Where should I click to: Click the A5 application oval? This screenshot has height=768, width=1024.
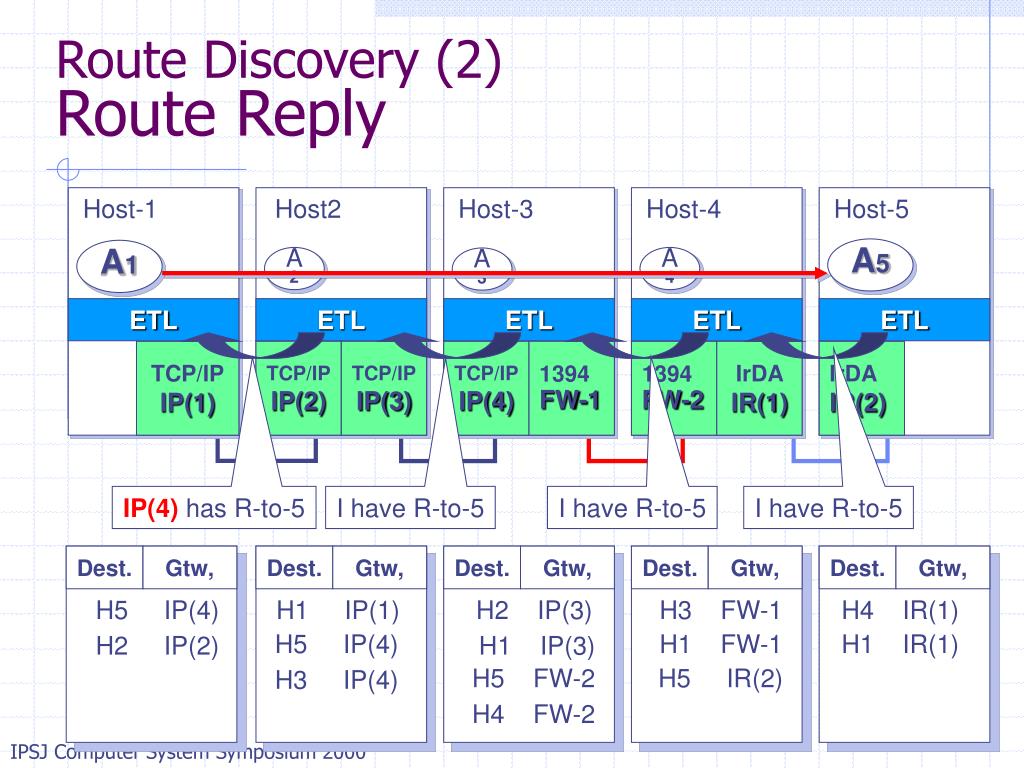[870, 264]
